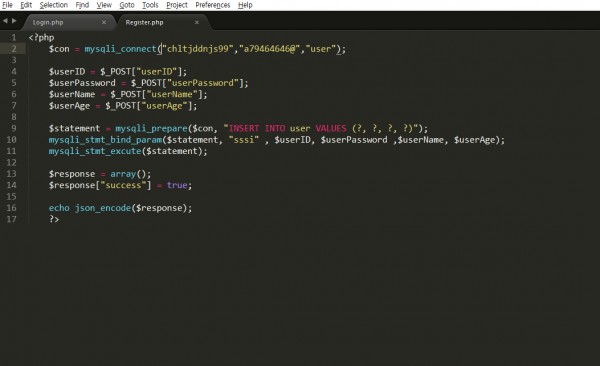The width and height of the screenshot is (600, 366).
Task: Switch to the Login.php tab
Action: (69, 22)
